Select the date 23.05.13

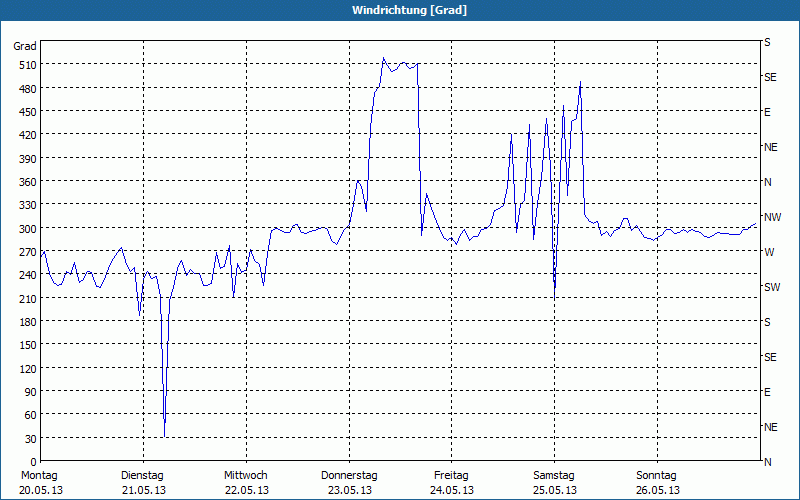point(349,490)
